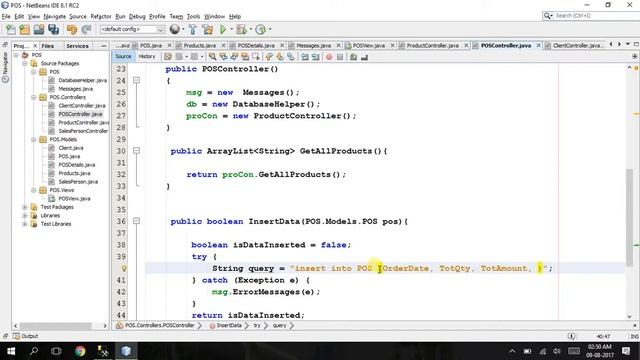Click the Source view button
This screenshot has height=360, width=640.
click(123, 57)
